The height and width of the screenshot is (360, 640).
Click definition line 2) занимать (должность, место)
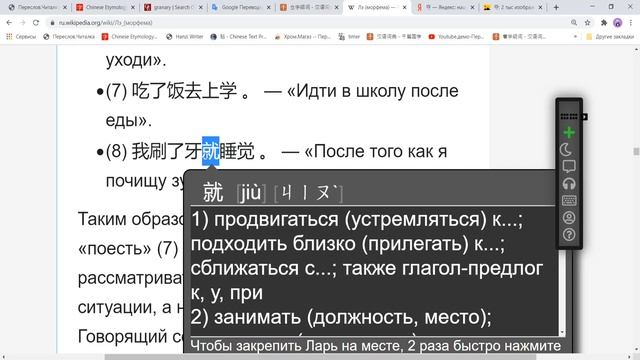coord(341,317)
